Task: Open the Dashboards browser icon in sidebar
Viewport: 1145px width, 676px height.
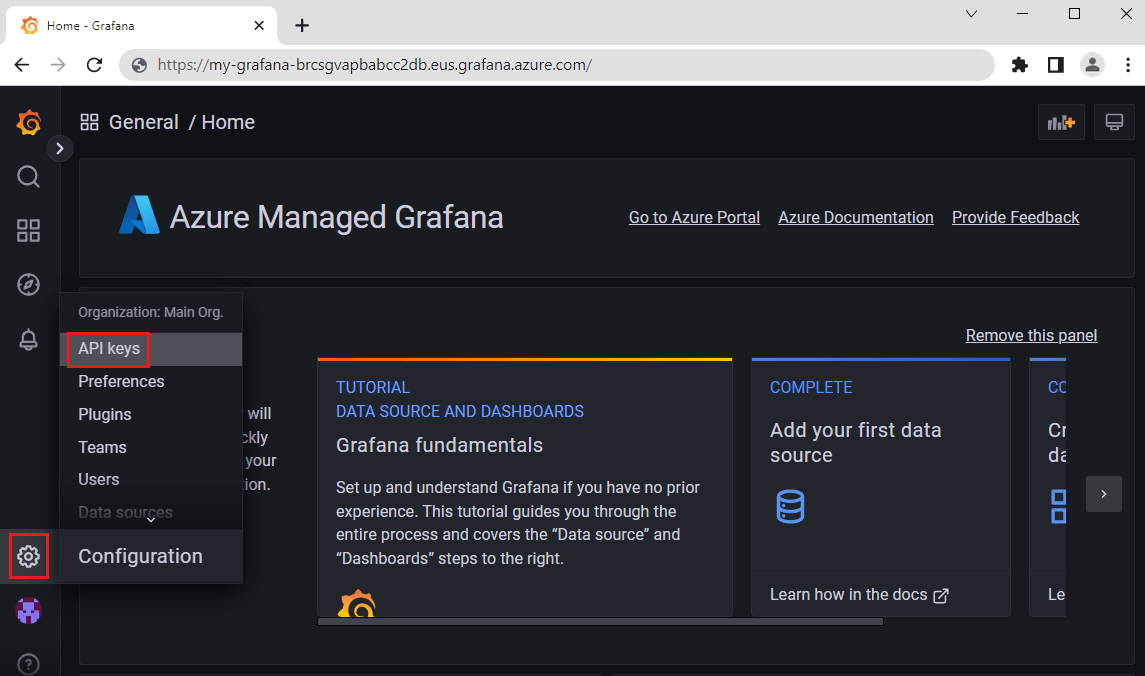Action: (28, 230)
